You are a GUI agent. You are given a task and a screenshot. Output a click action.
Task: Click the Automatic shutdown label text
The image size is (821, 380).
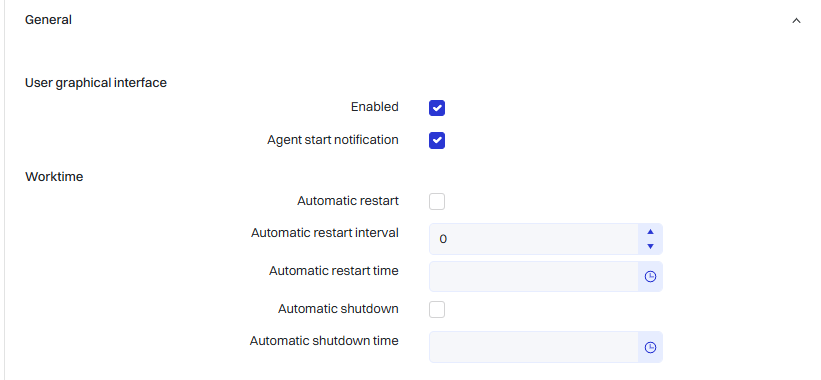coord(338,309)
